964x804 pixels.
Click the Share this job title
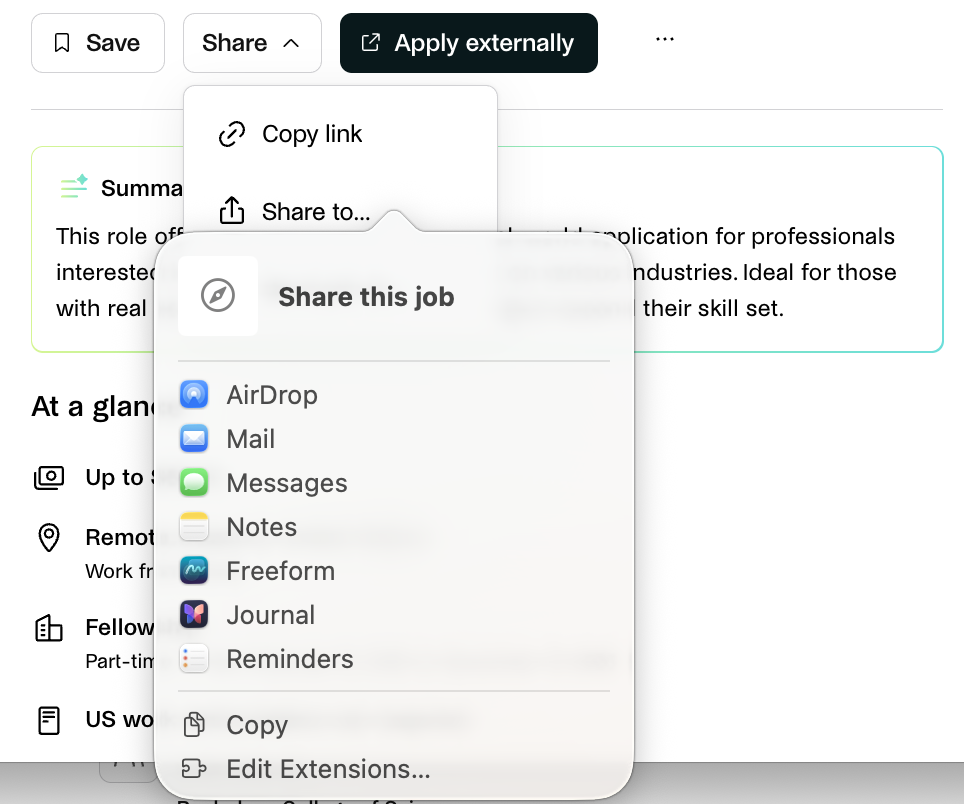366,297
